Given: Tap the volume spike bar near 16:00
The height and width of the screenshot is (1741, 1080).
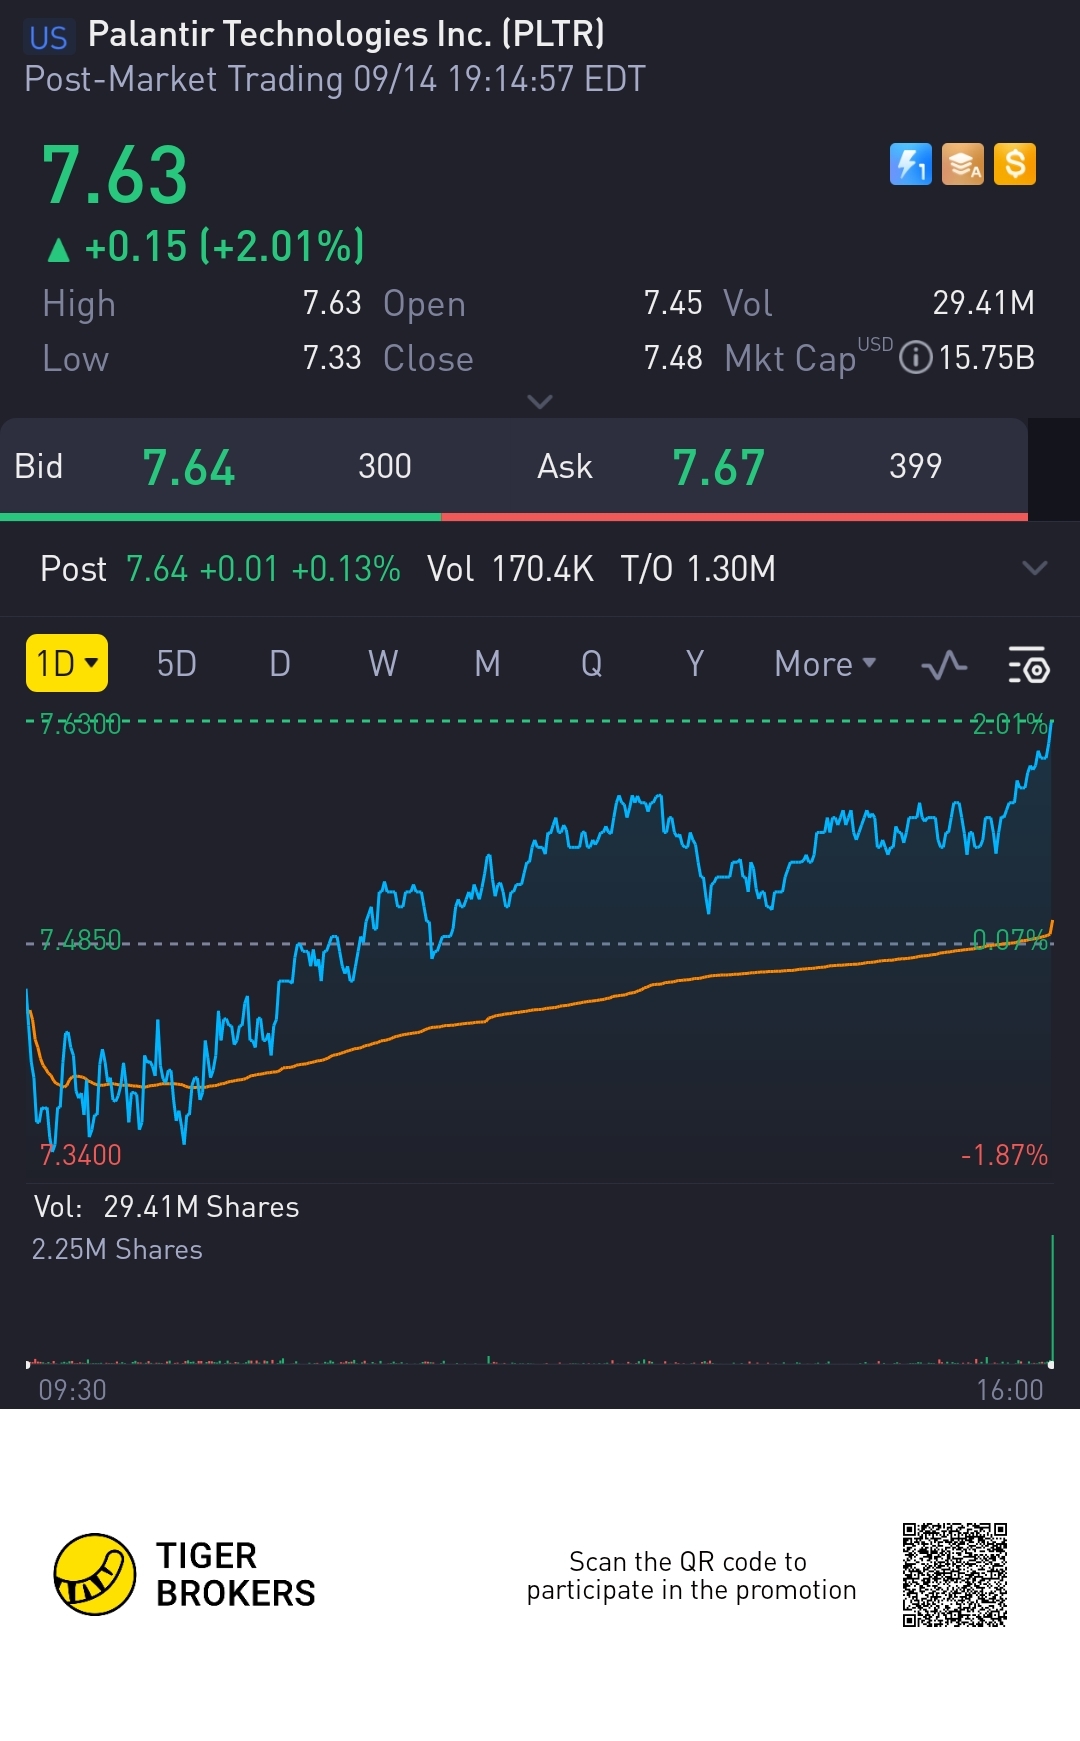Looking at the screenshot, I should point(1052,1300).
